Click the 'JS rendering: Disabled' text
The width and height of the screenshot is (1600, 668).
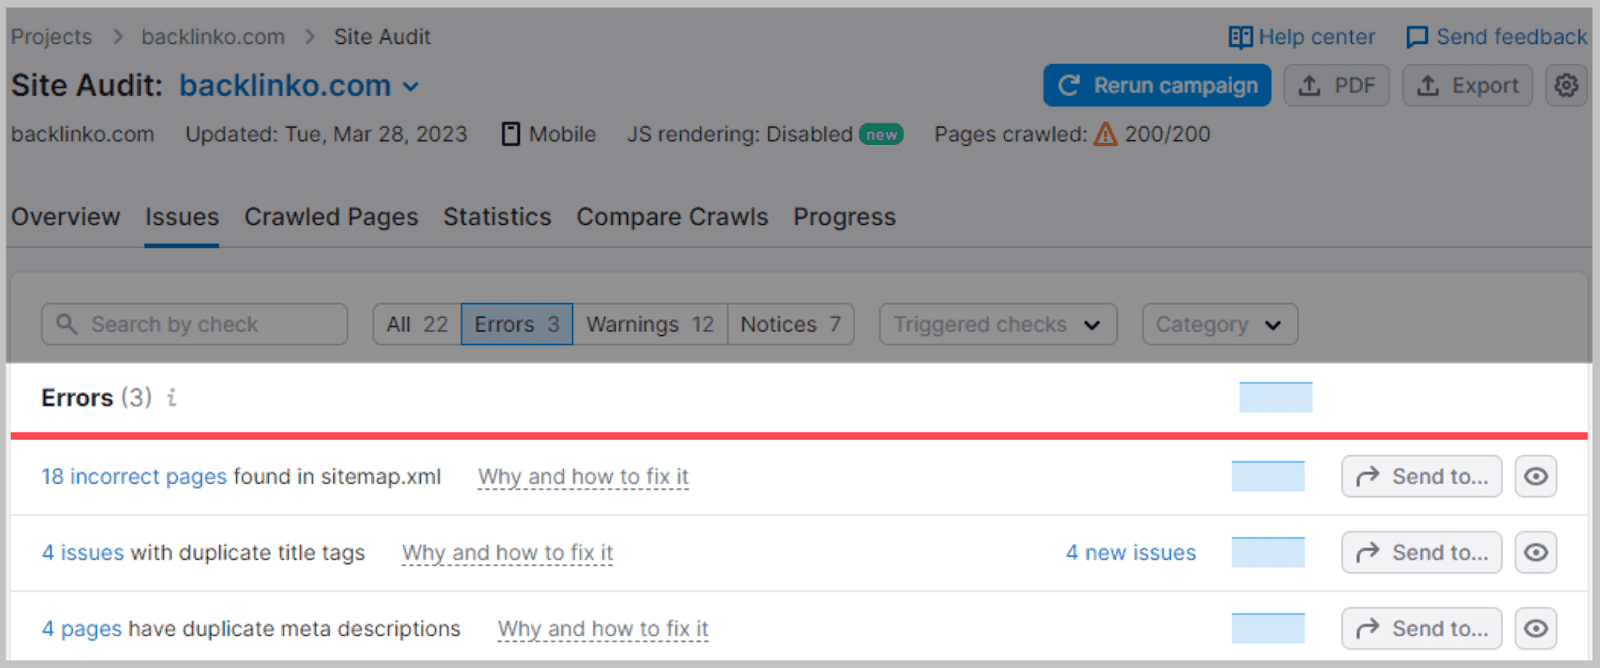pyautogui.click(x=740, y=134)
